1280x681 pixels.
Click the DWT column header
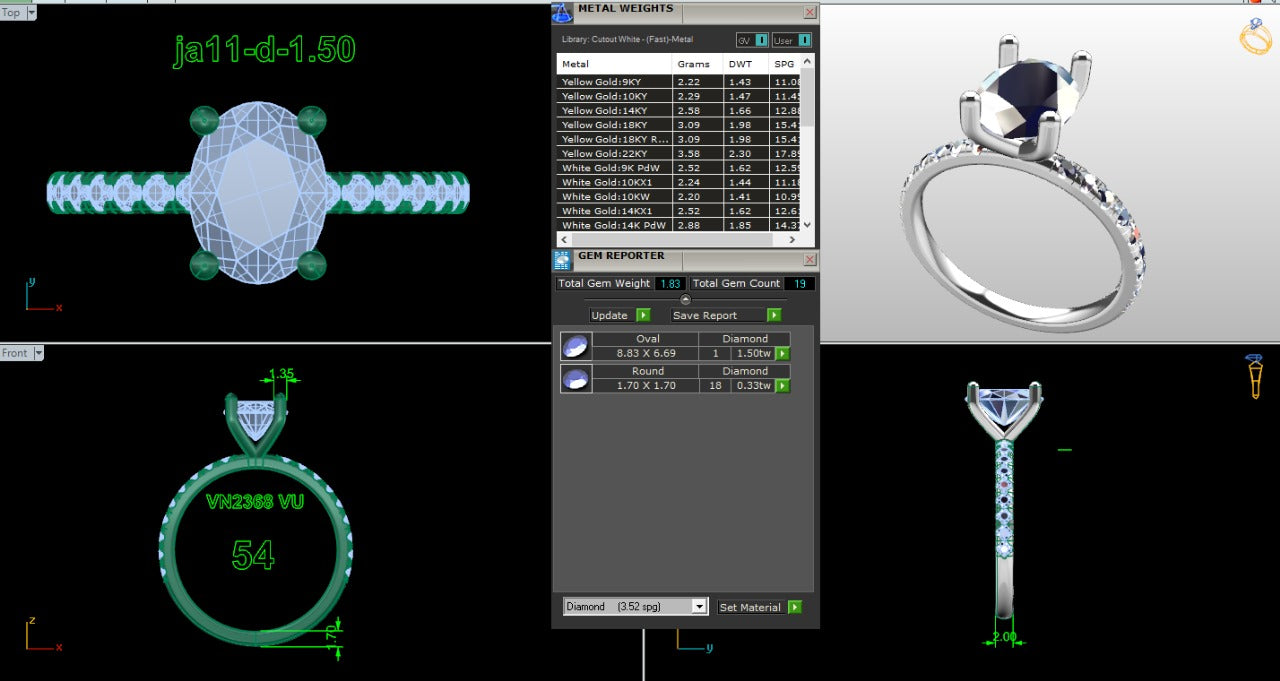tap(745, 64)
